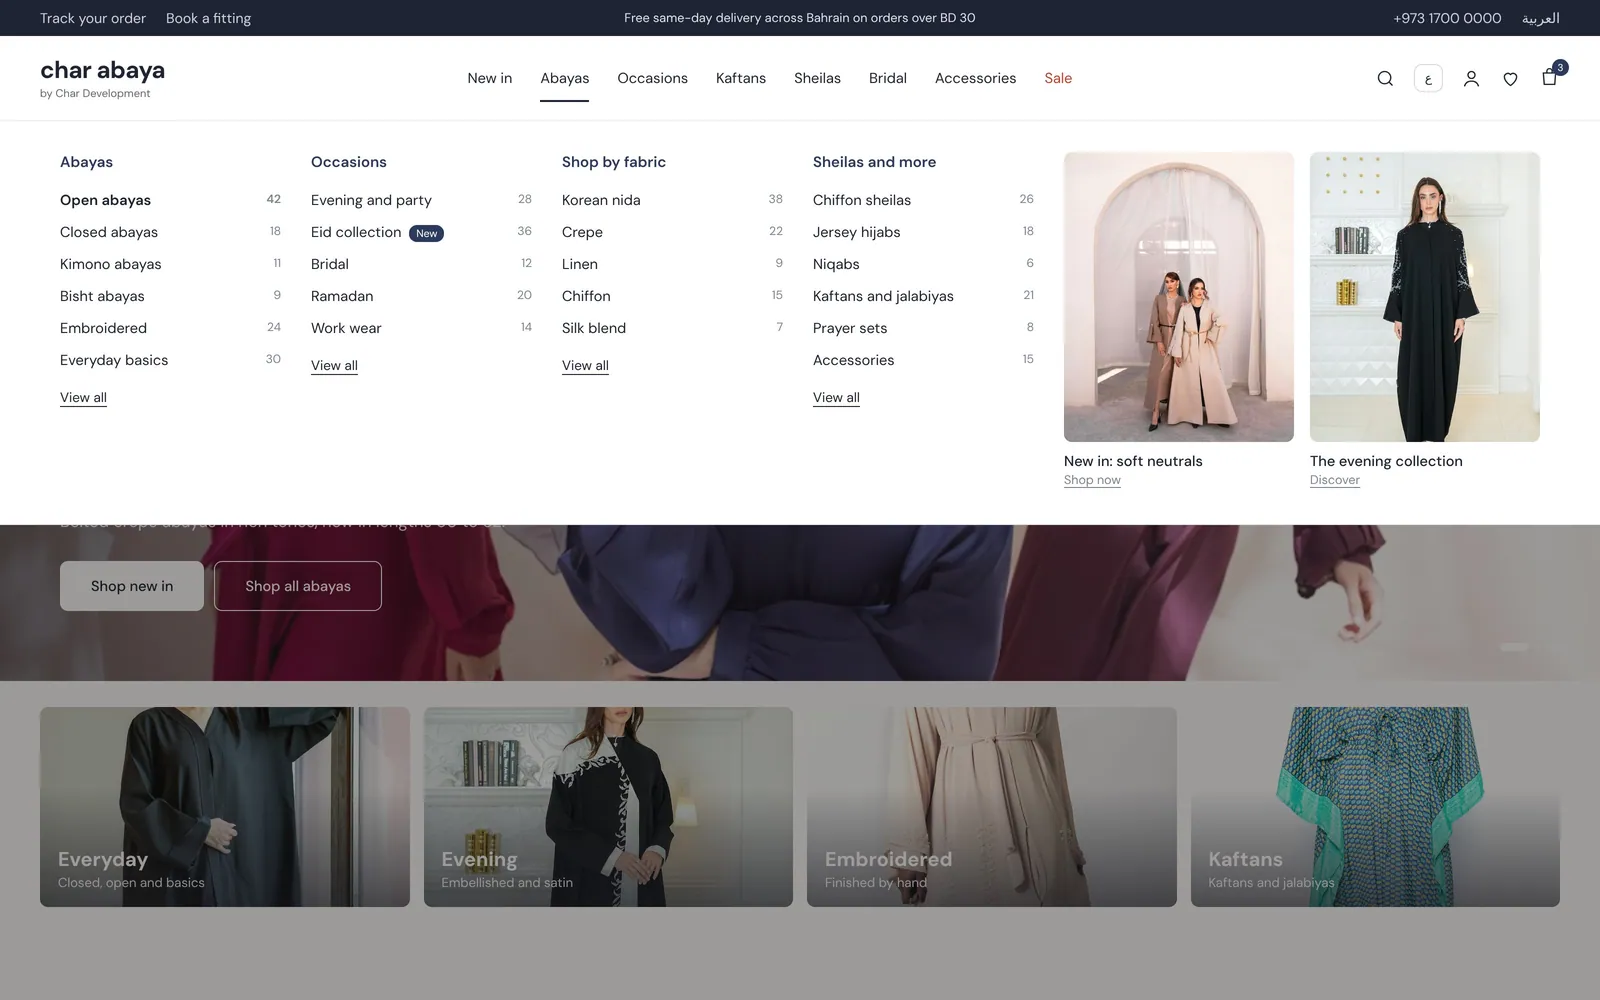Click View all under Sheilas and more
1600x1000 pixels.
[836, 397]
